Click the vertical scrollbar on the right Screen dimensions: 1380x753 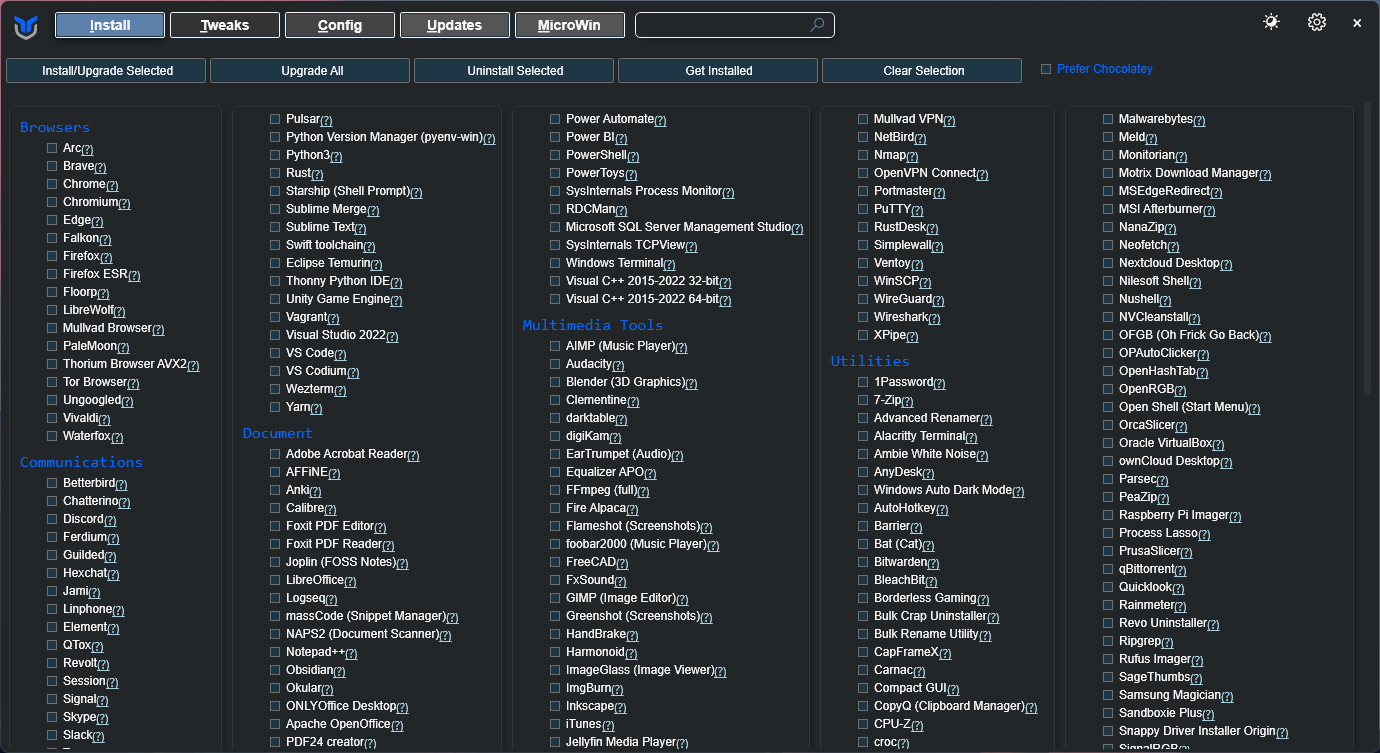click(x=1367, y=250)
